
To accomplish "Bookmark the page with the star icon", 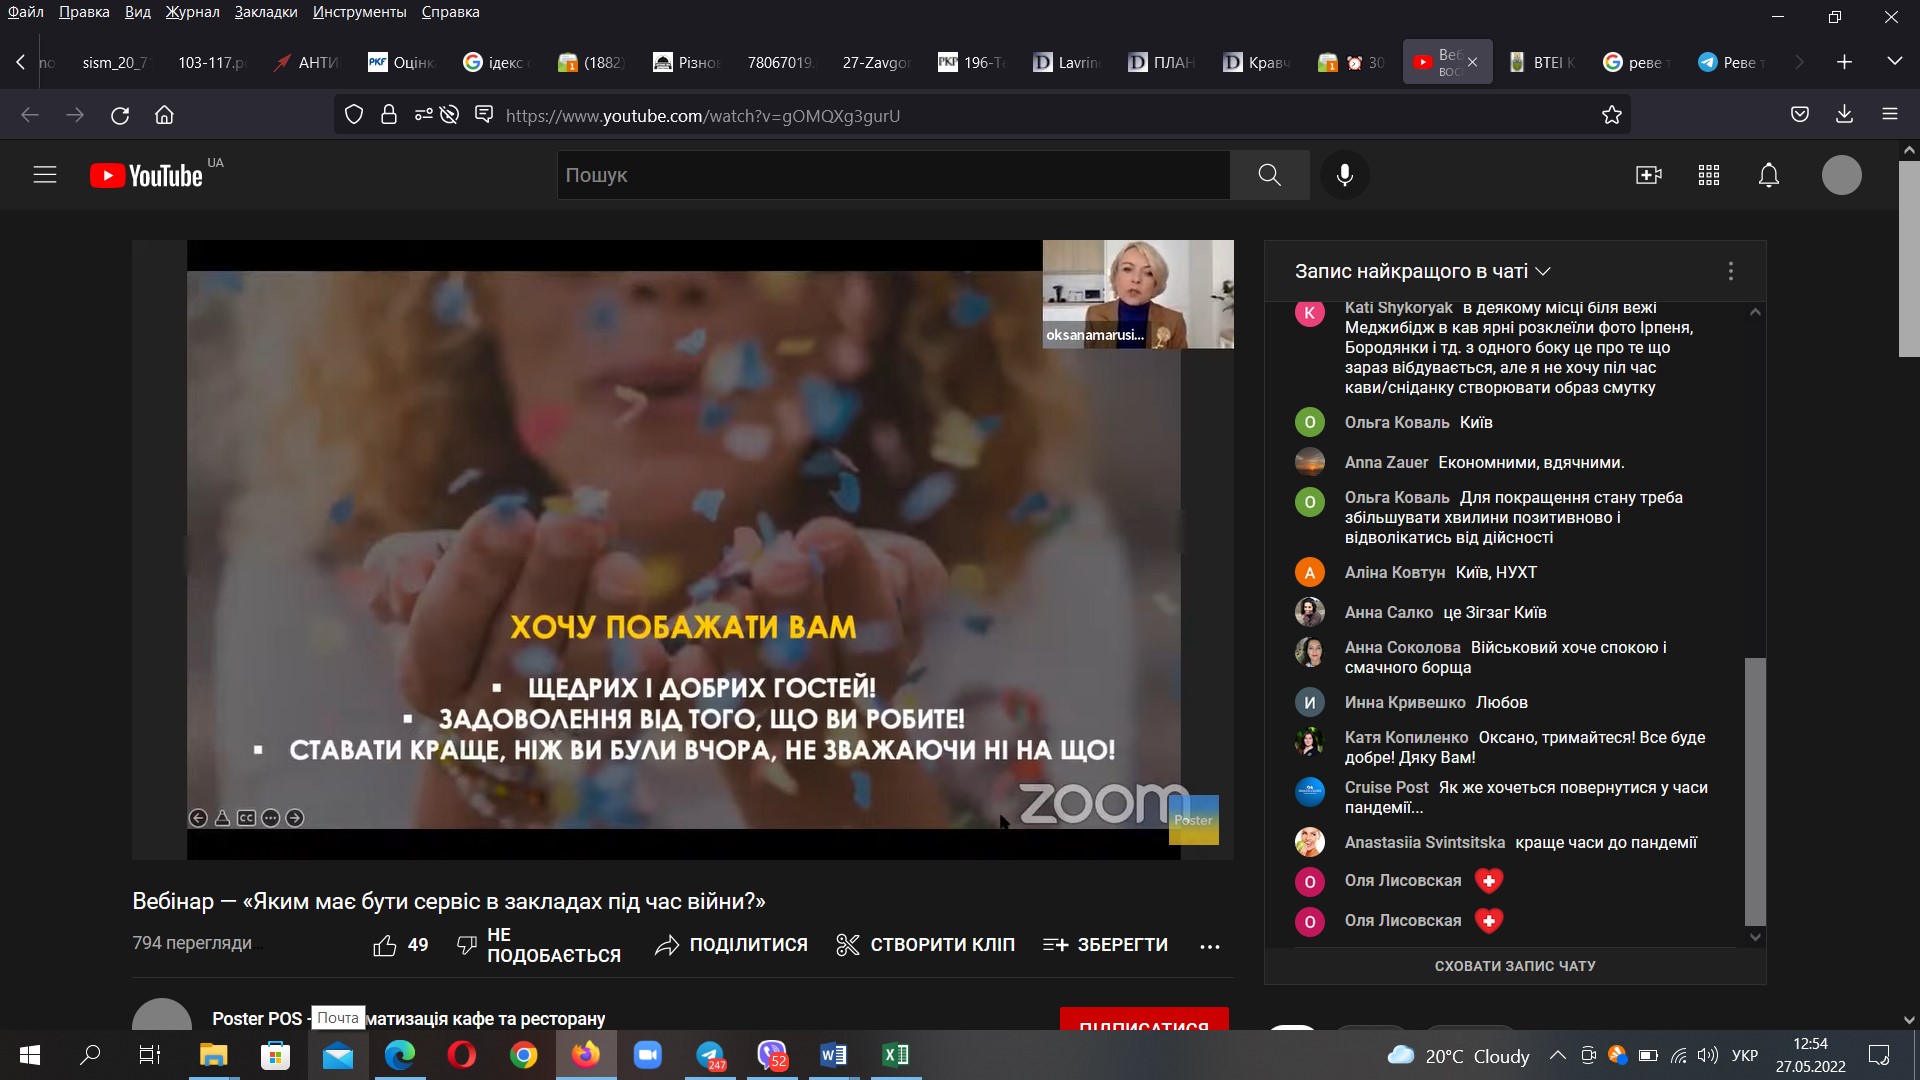I will pos(1611,115).
